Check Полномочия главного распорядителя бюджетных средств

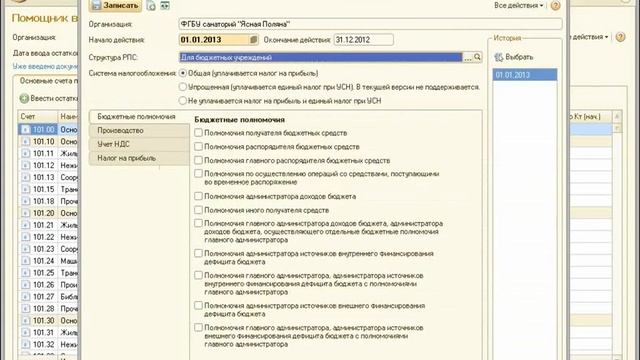(x=198, y=160)
